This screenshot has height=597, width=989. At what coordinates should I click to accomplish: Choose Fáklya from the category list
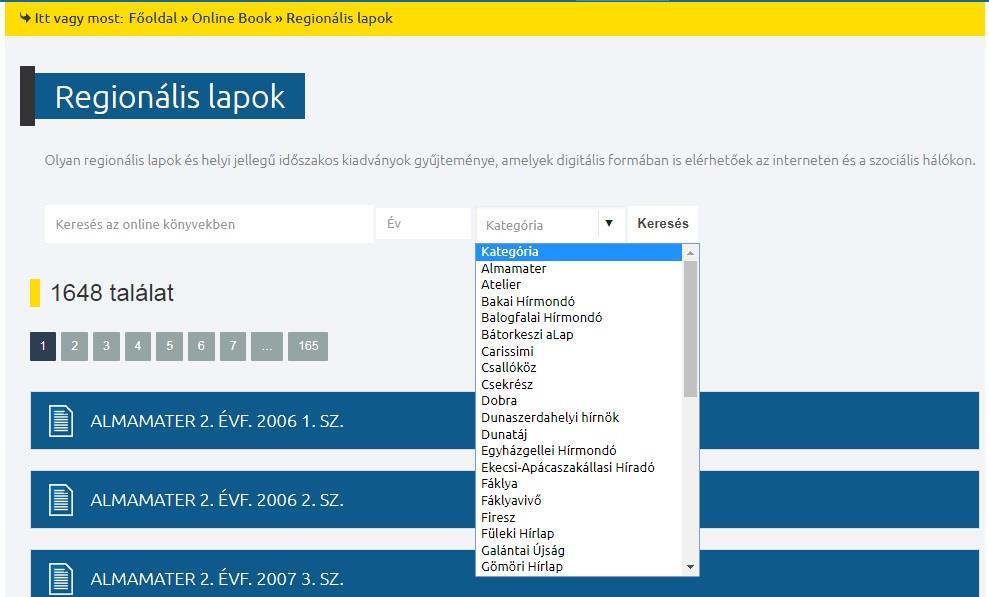click(579, 484)
